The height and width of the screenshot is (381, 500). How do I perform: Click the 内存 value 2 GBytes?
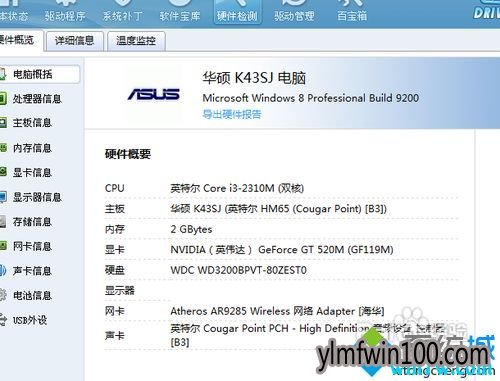click(191, 229)
